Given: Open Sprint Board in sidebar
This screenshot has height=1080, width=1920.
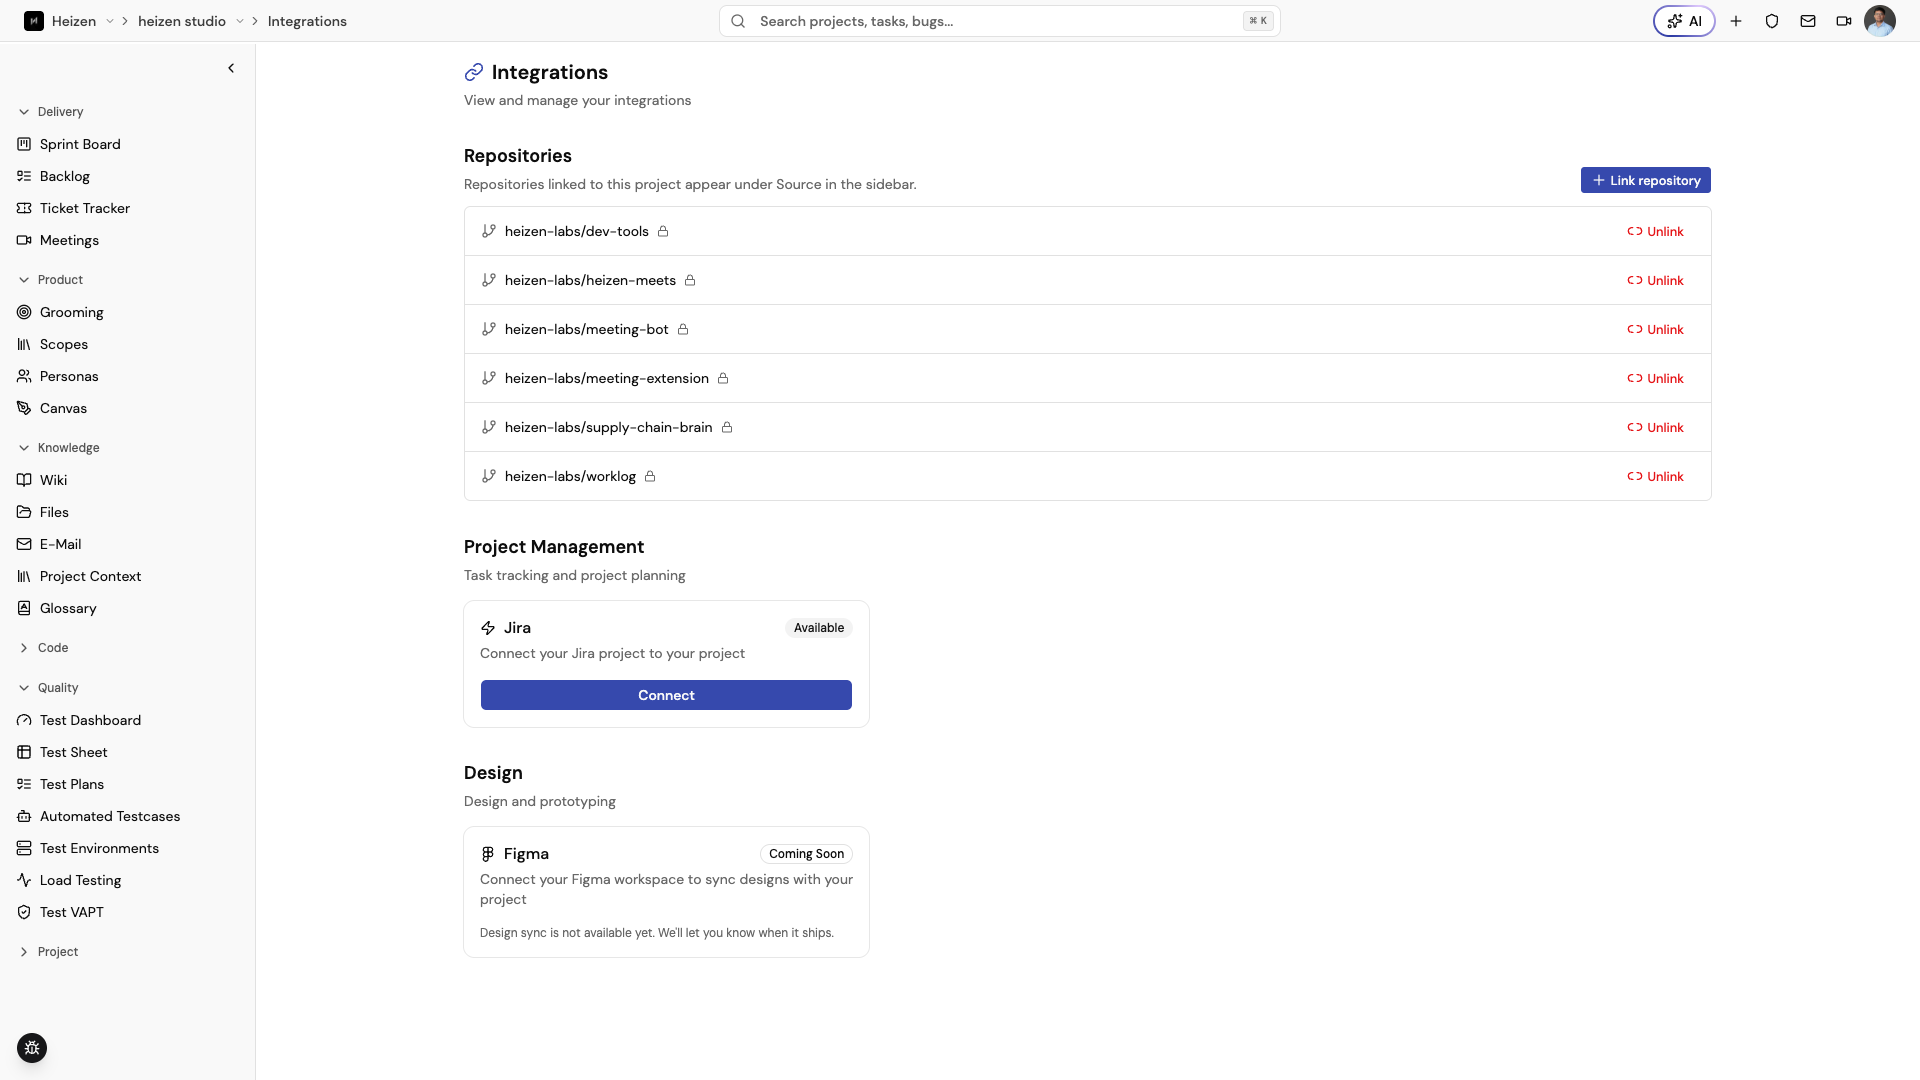Looking at the screenshot, I should [x=80, y=144].
